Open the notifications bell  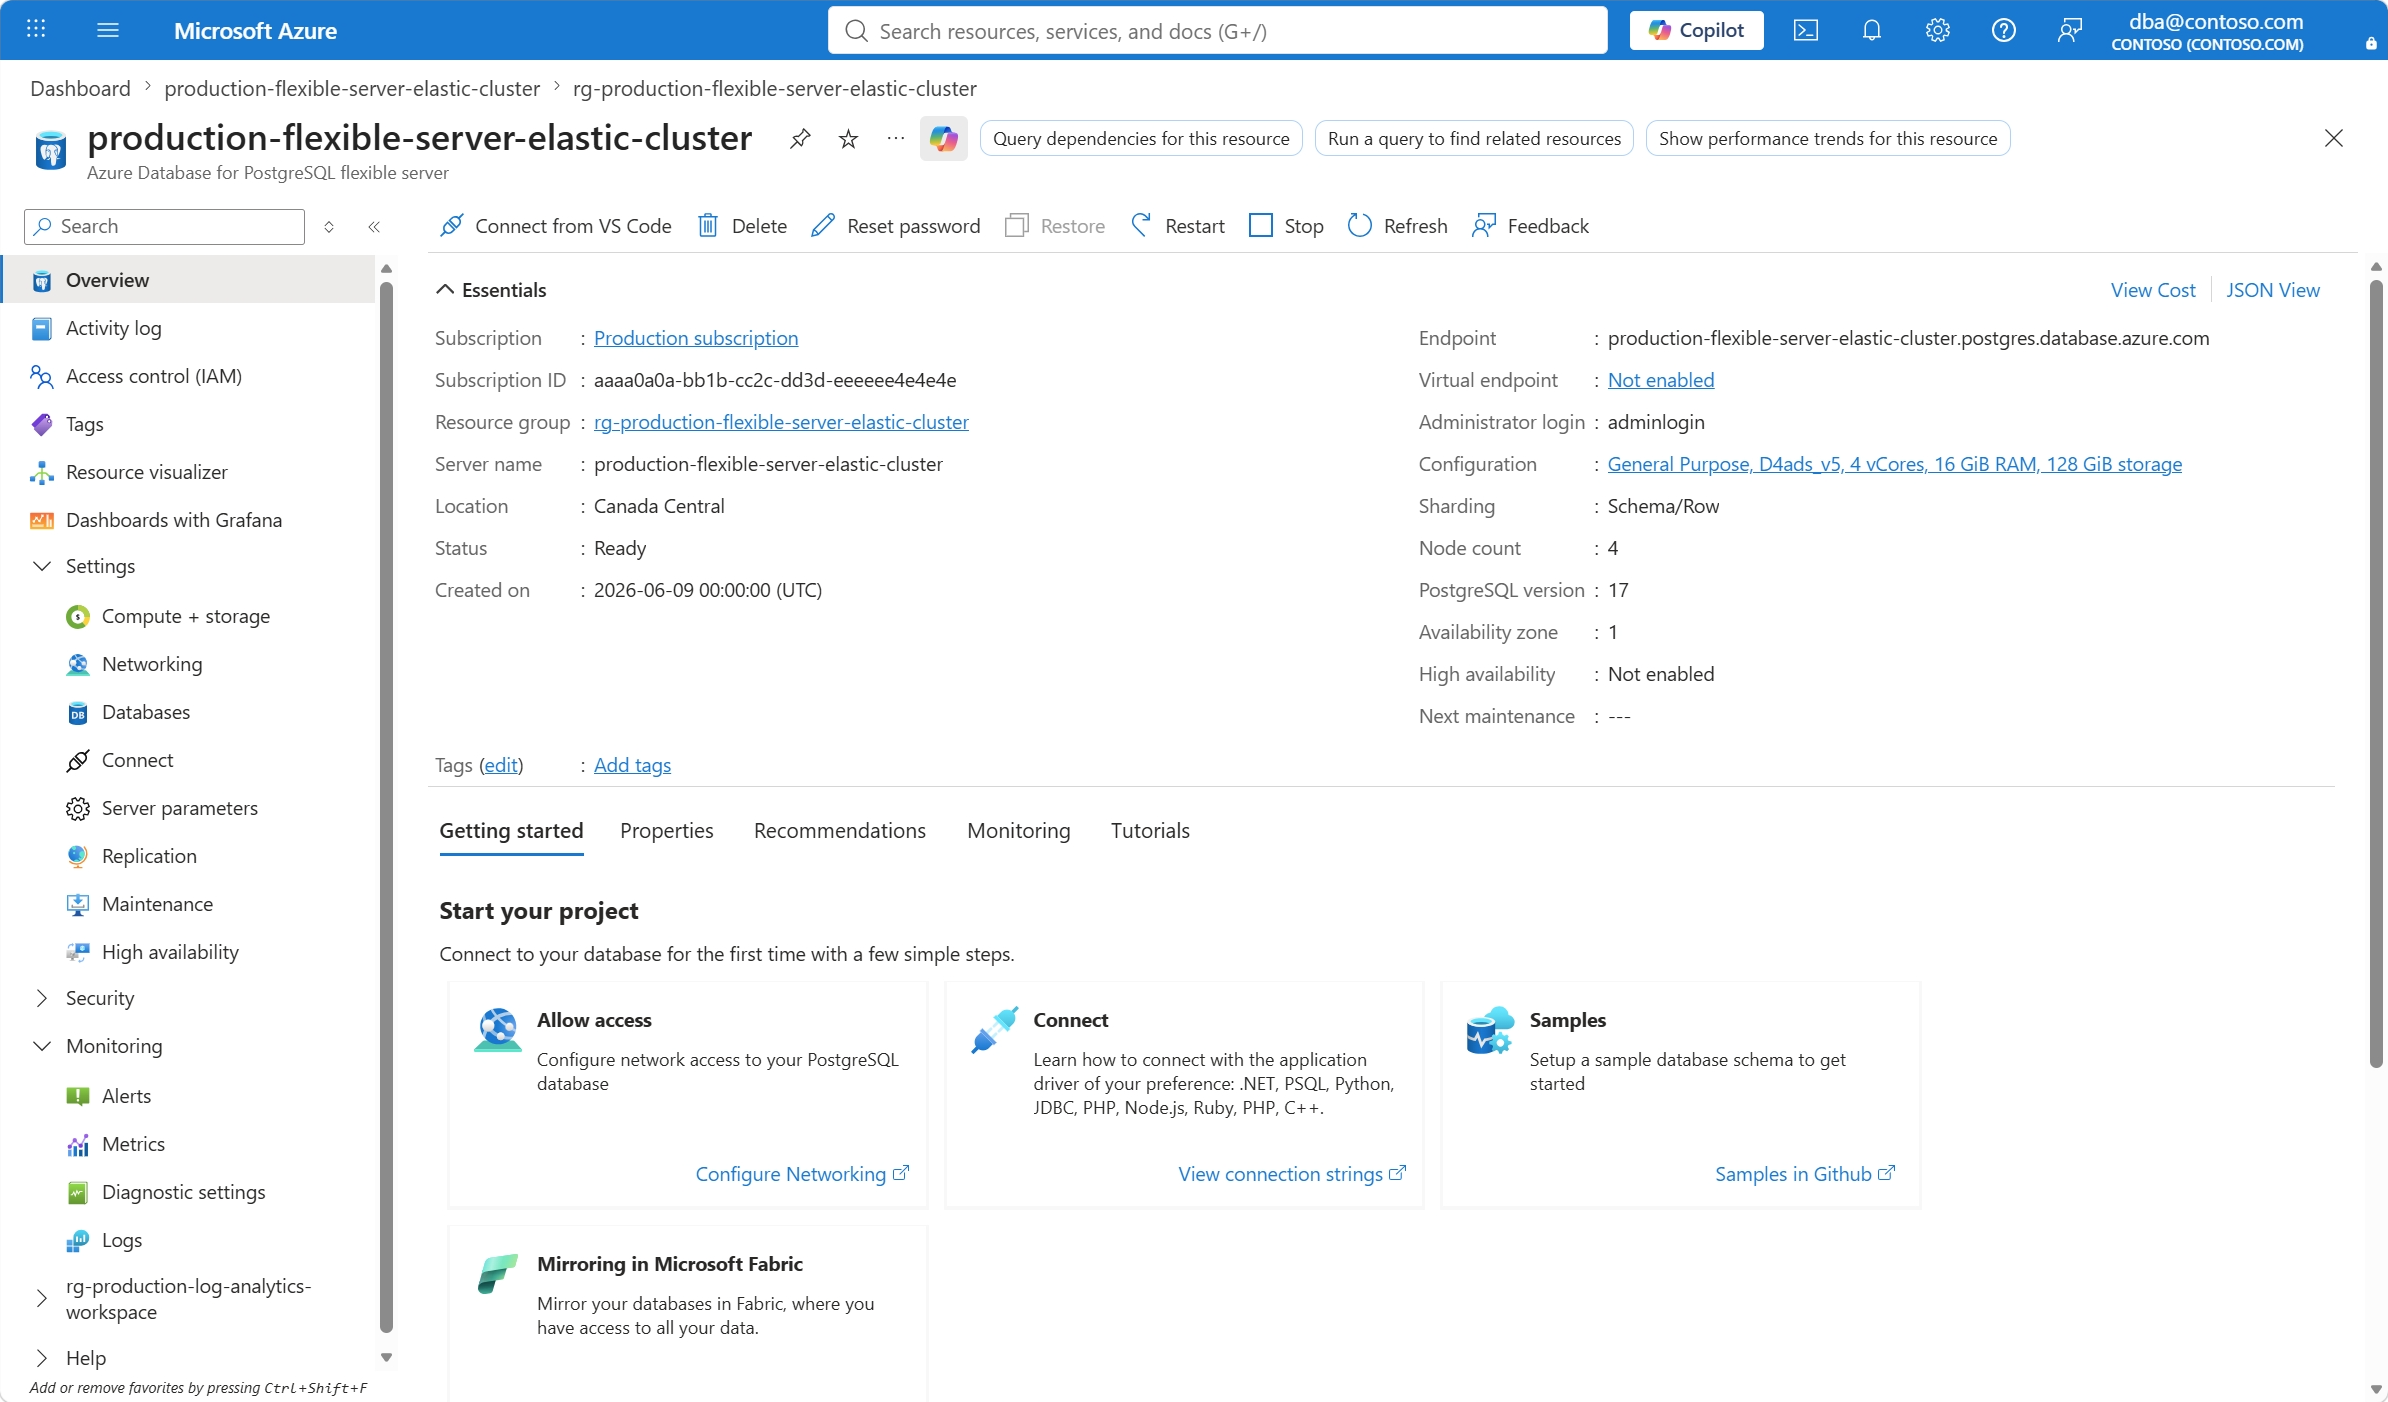coord(1872,30)
